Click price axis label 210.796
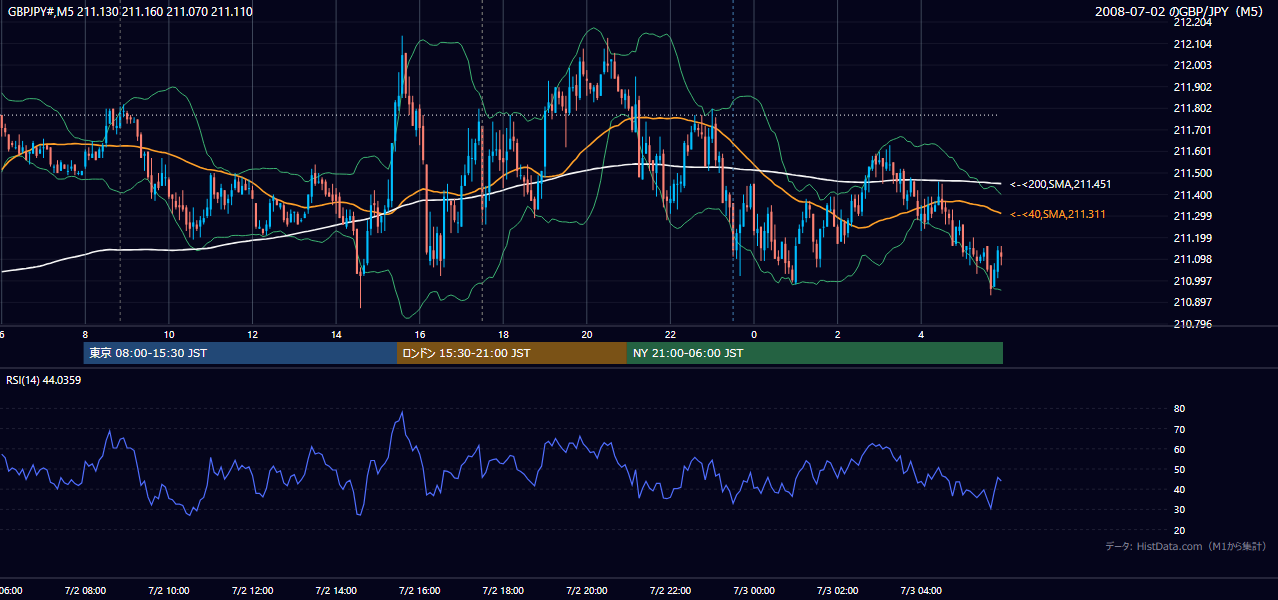This screenshot has width=1278, height=600. click(1192, 324)
